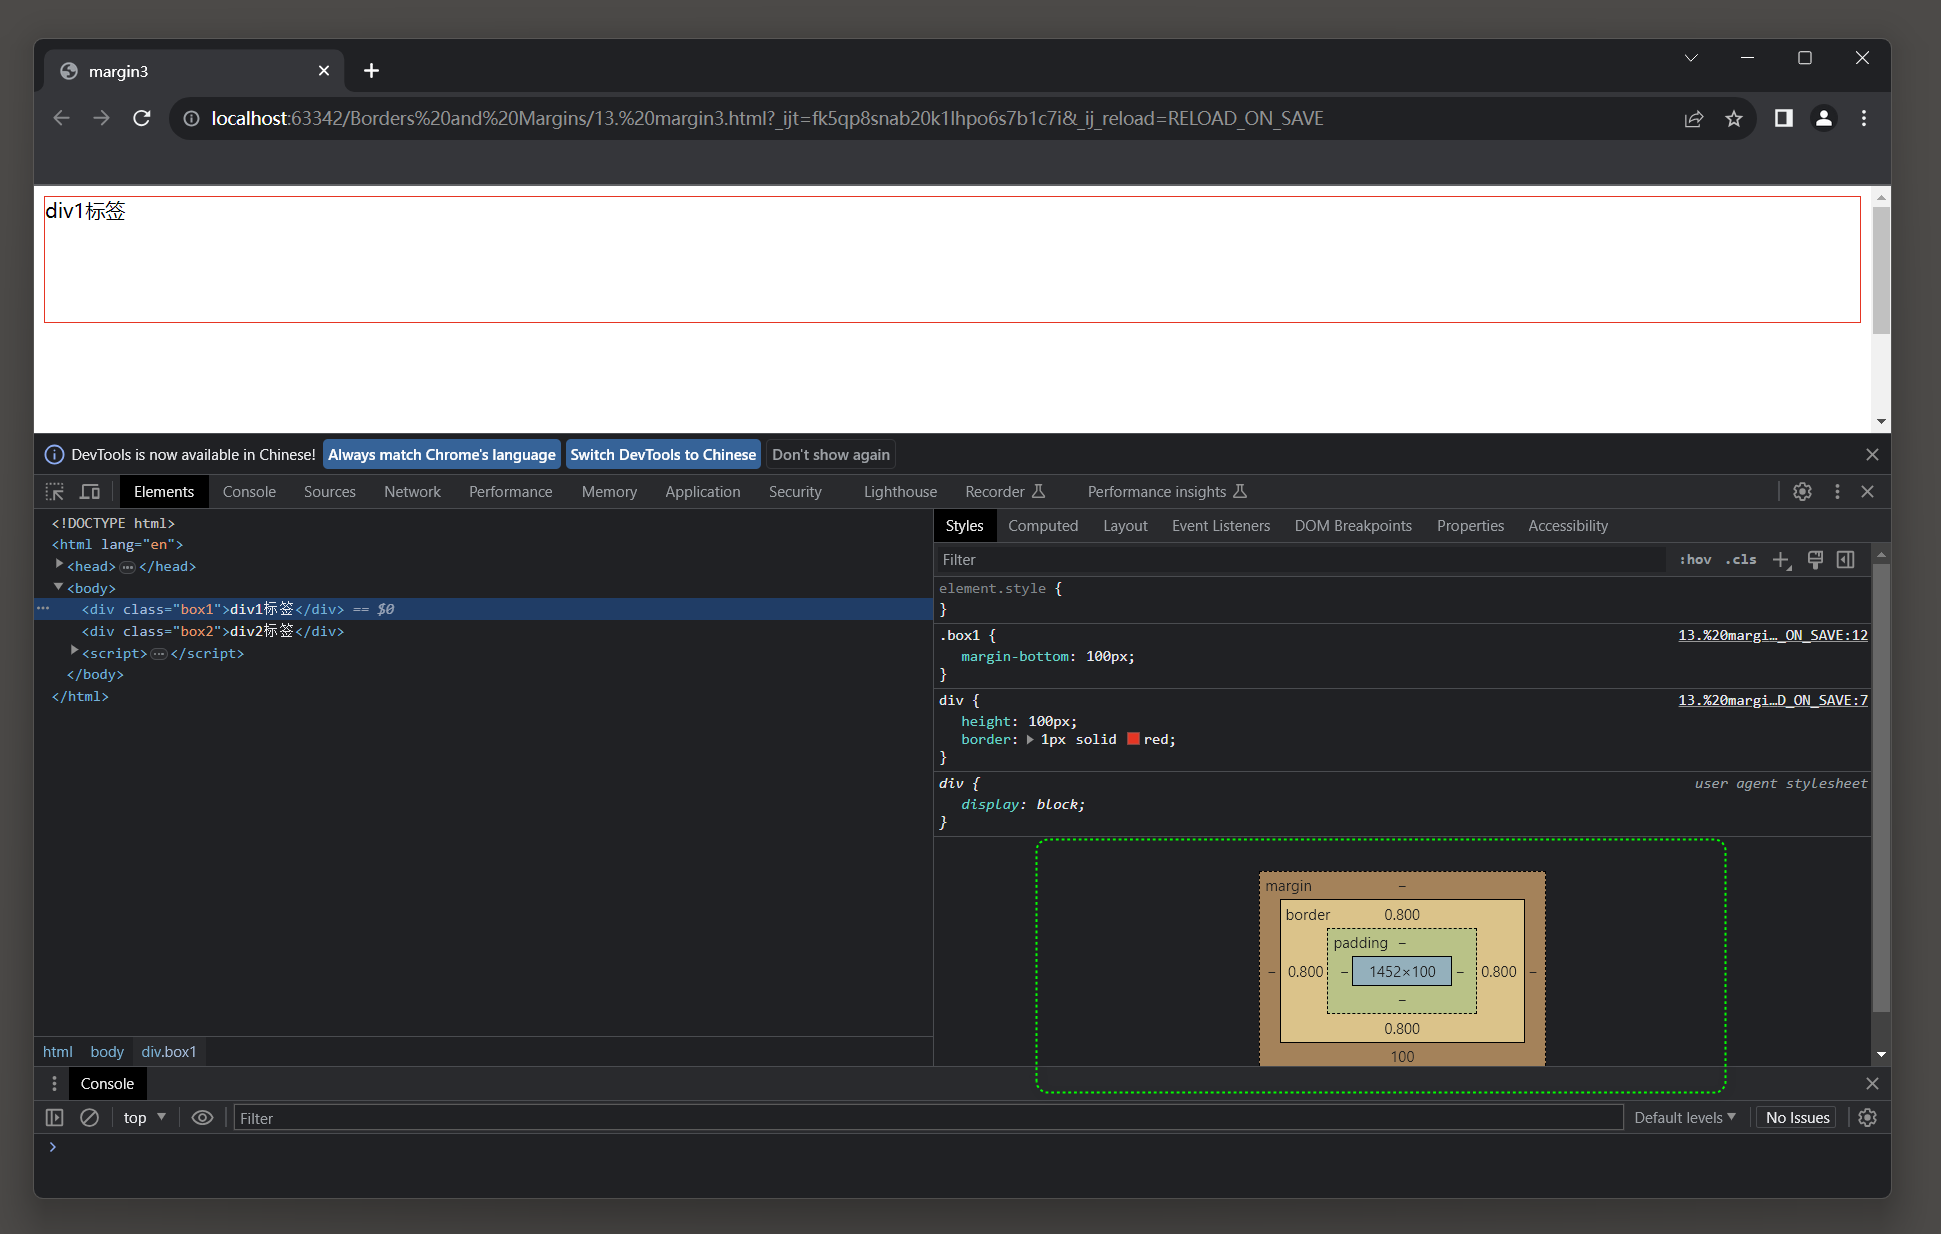Image resolution: width=1941 pixels, height=1234 pixels.
Task: Click Switch DevTools to Chinese button
Action: tap(663, 455)
